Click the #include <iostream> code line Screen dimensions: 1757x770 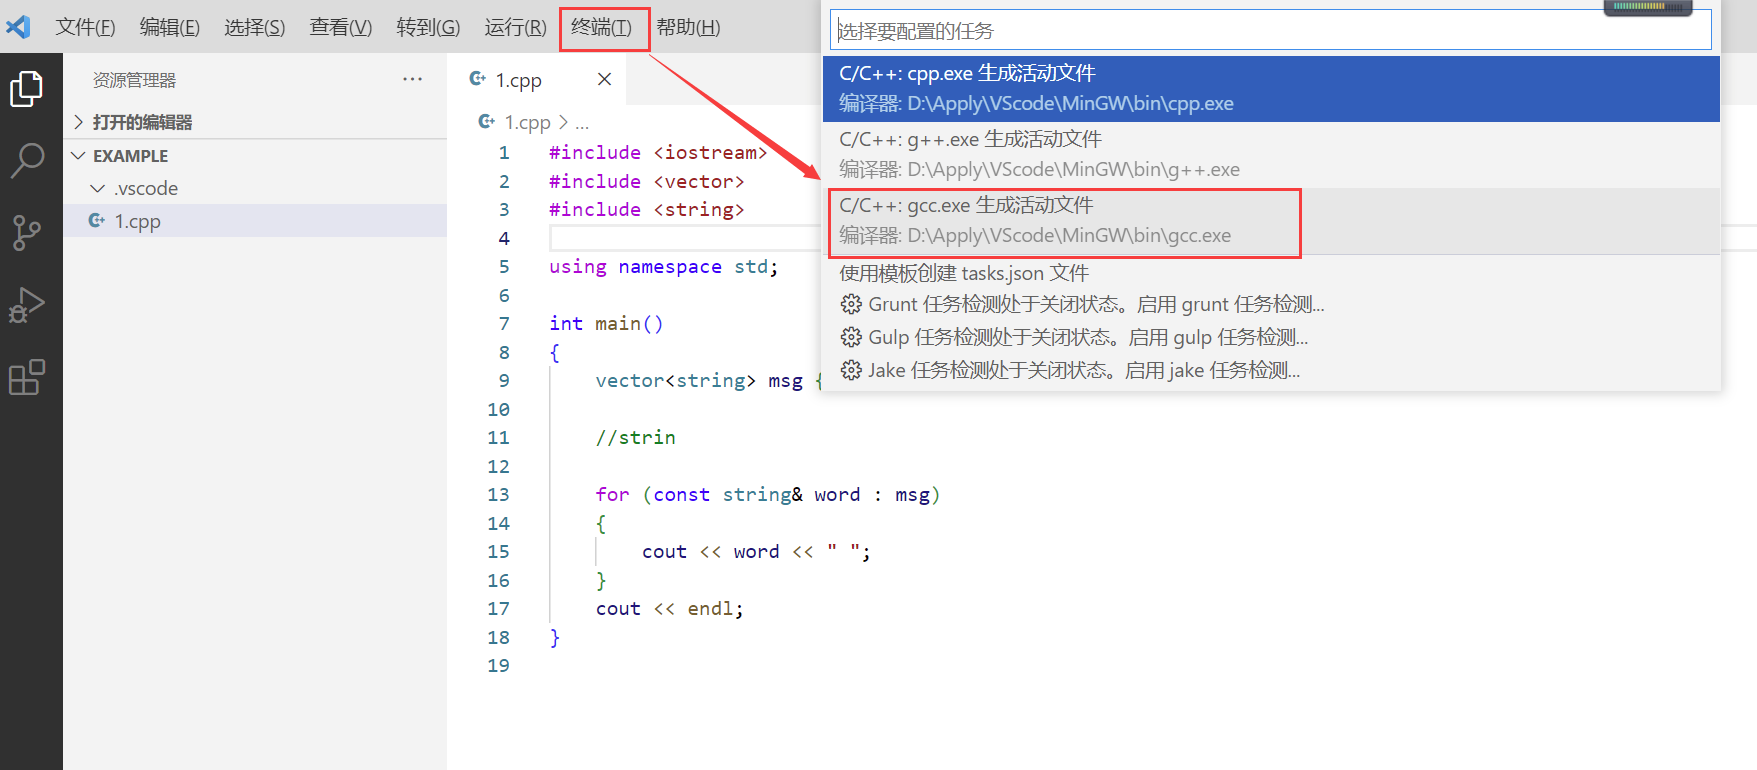tap(658, 152)
